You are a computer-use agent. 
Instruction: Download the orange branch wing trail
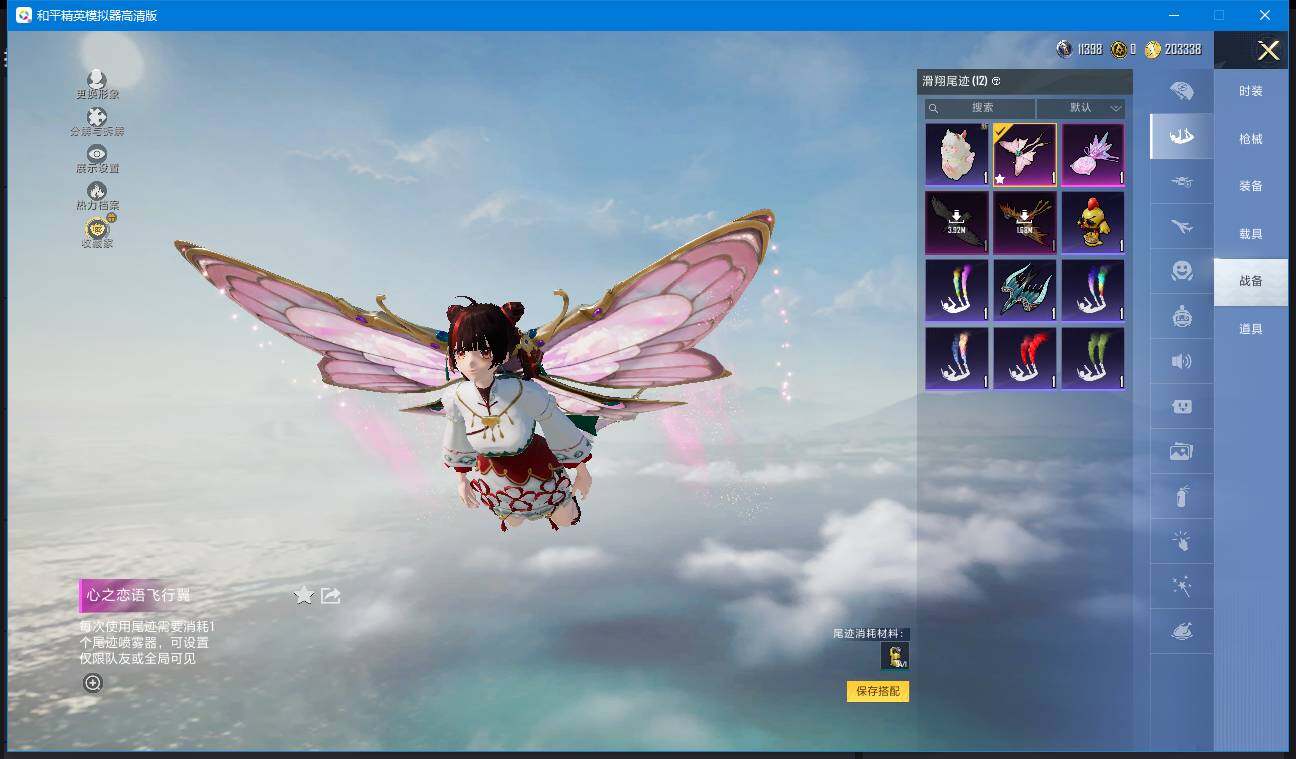tap(1025, 223)
